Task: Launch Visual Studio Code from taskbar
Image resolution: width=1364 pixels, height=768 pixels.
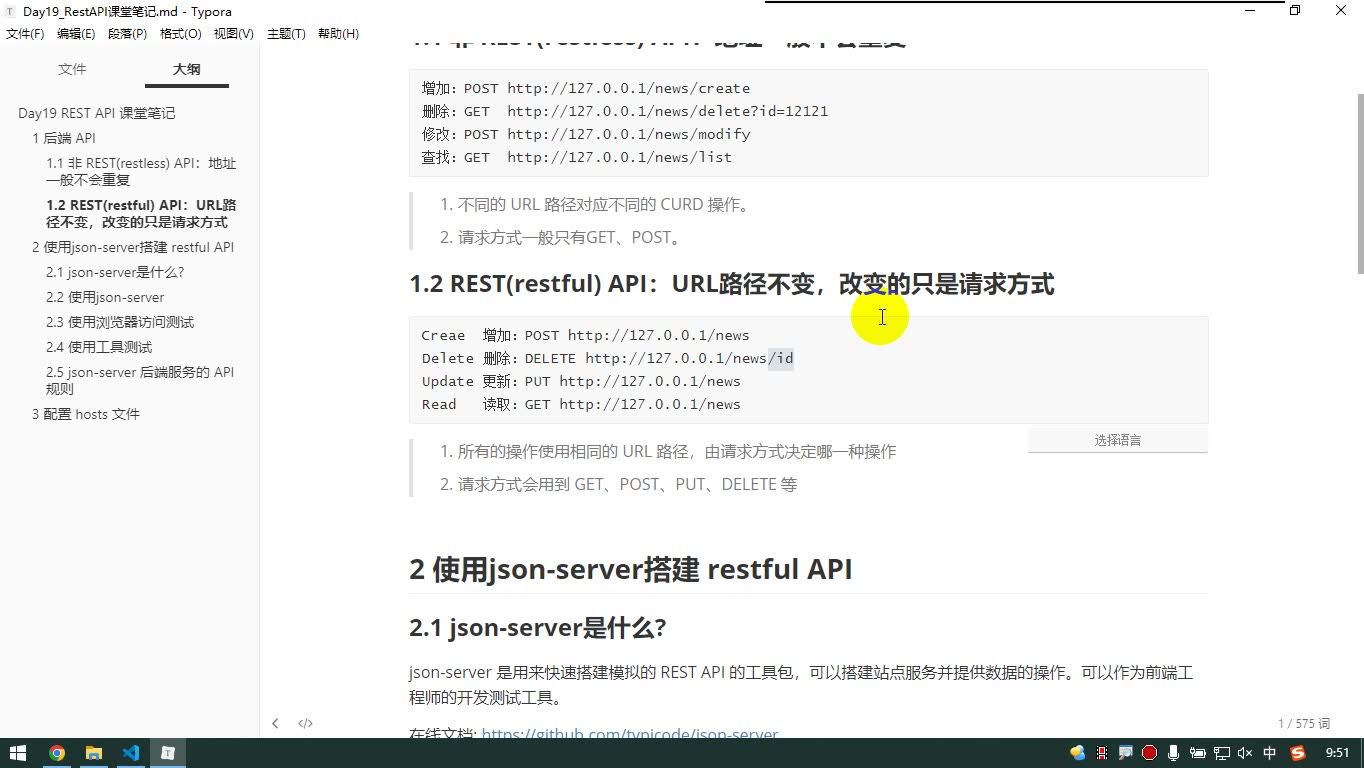Action: click(130, 753)
